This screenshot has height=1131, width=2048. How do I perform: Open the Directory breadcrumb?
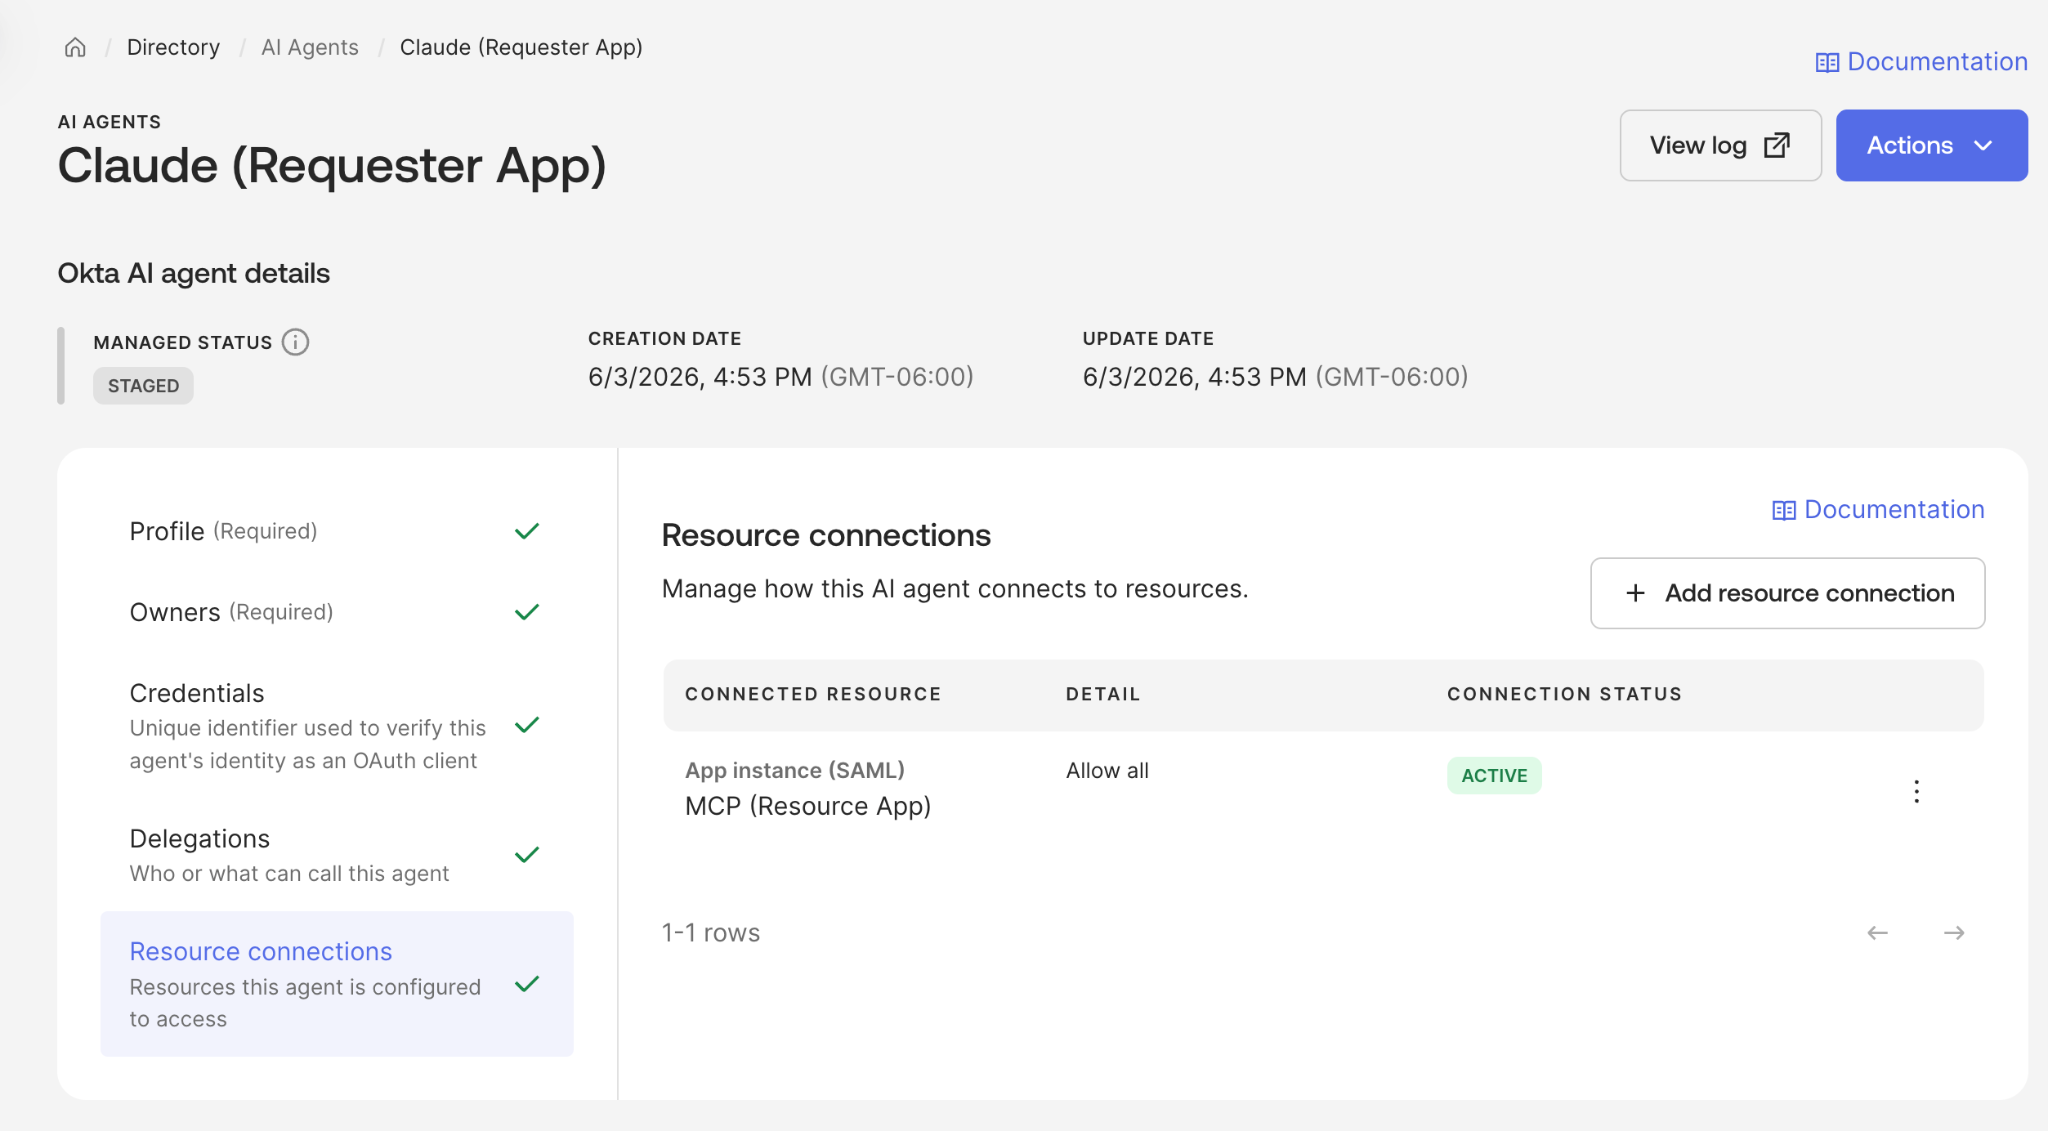(173, 48)
